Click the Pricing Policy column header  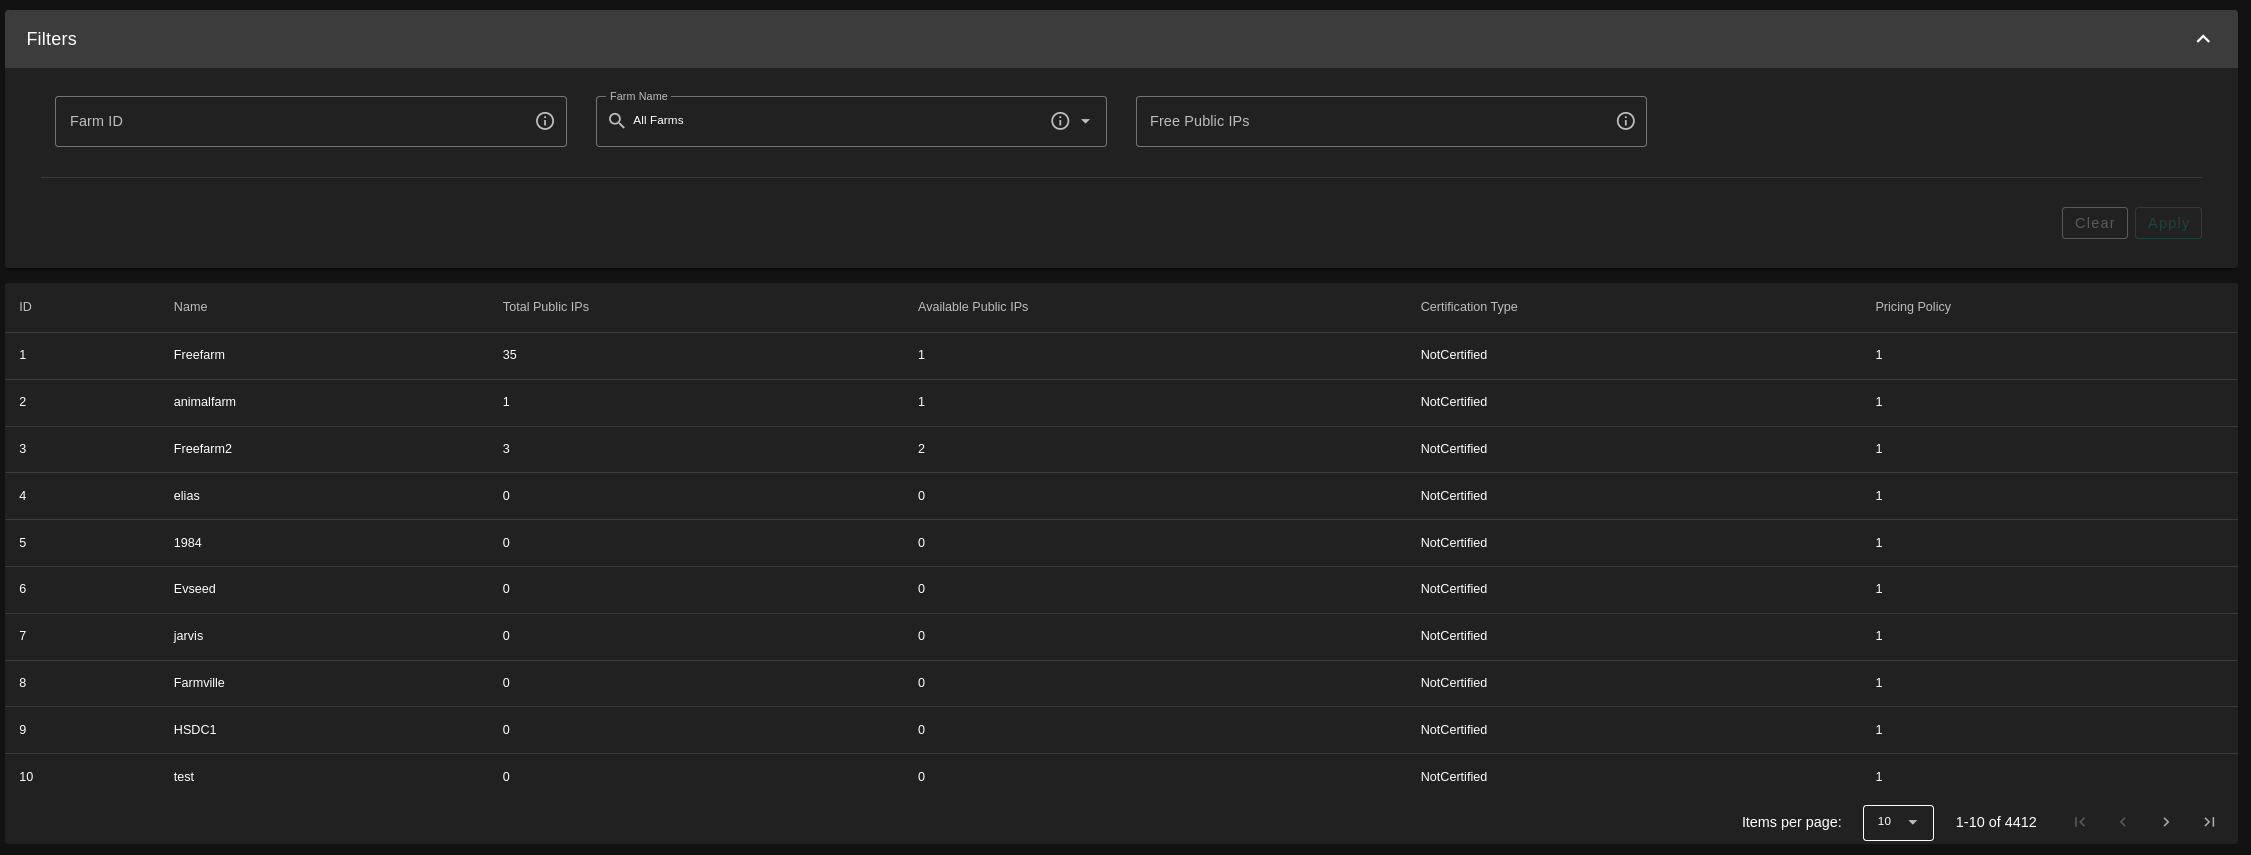point(1912,307)
